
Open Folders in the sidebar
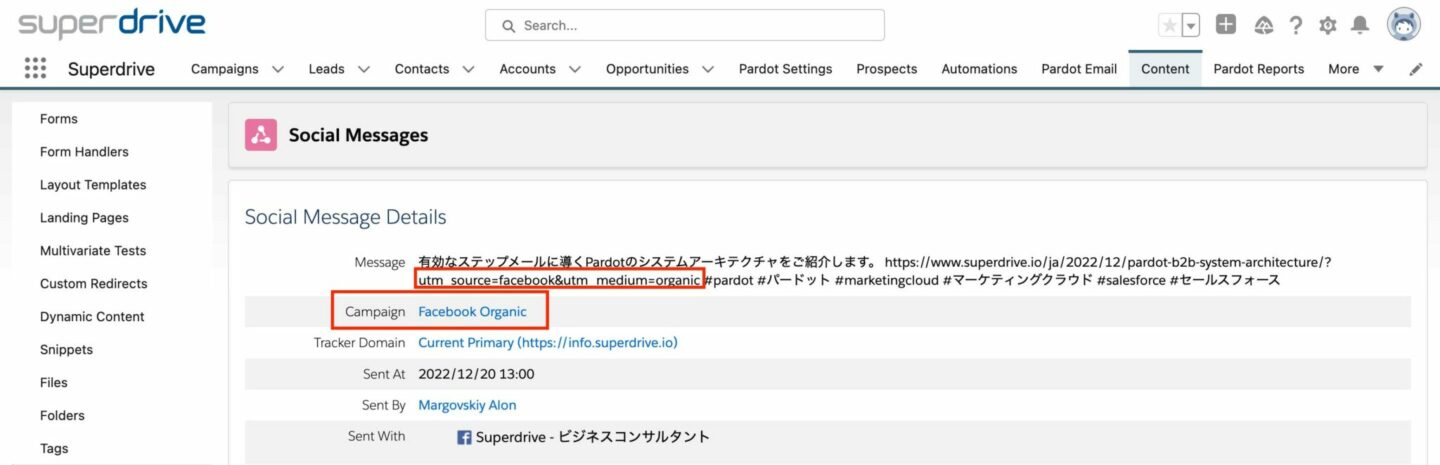(x=62, y=416)
